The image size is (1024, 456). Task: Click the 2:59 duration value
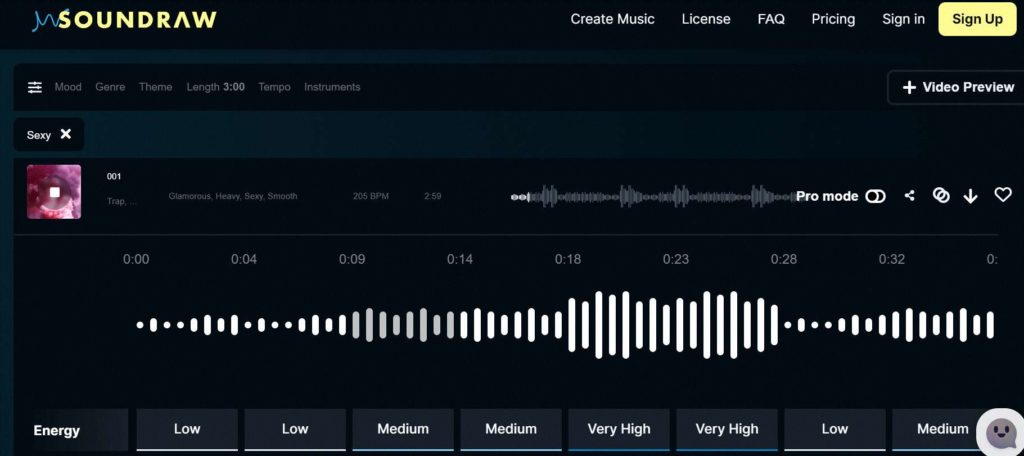[x=432, y=196]
